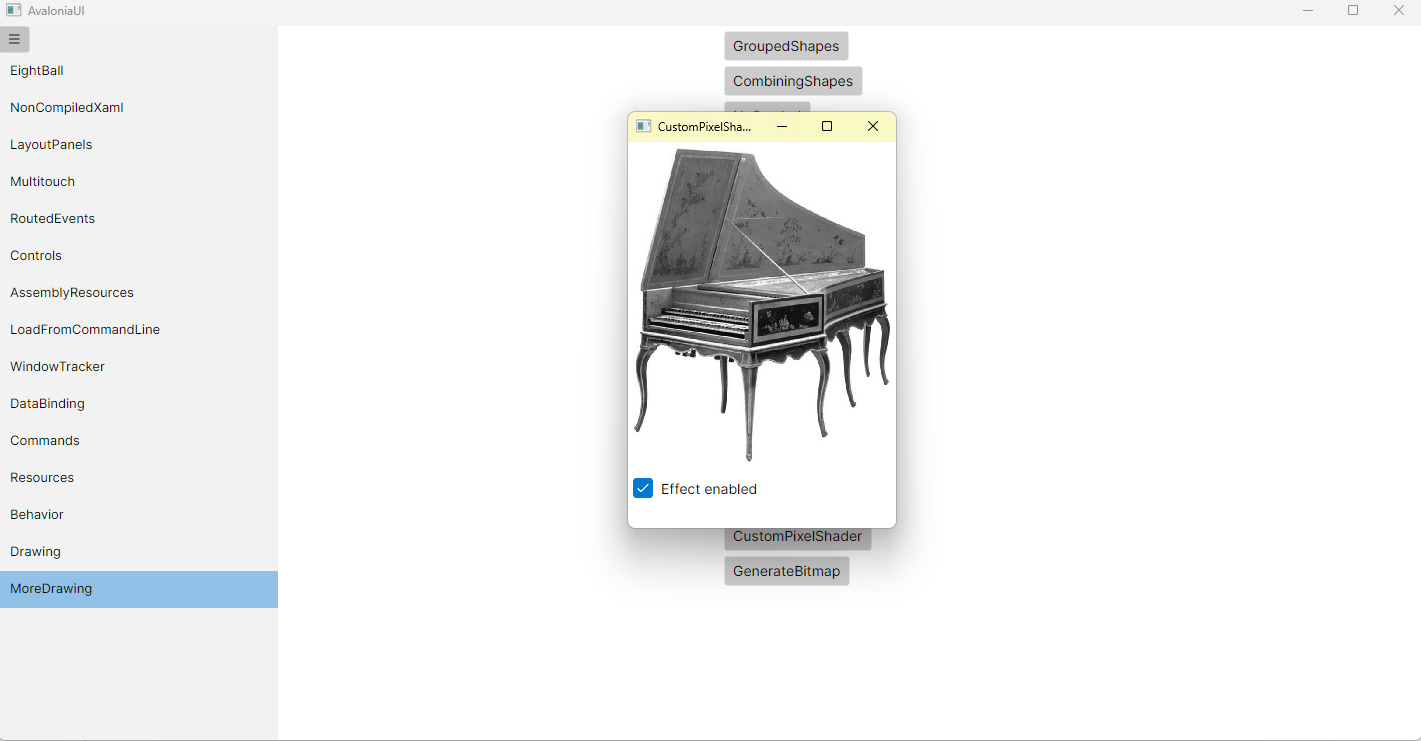Go to the Commands page
Screen dimensions: 1421x741
pos(139,441)
